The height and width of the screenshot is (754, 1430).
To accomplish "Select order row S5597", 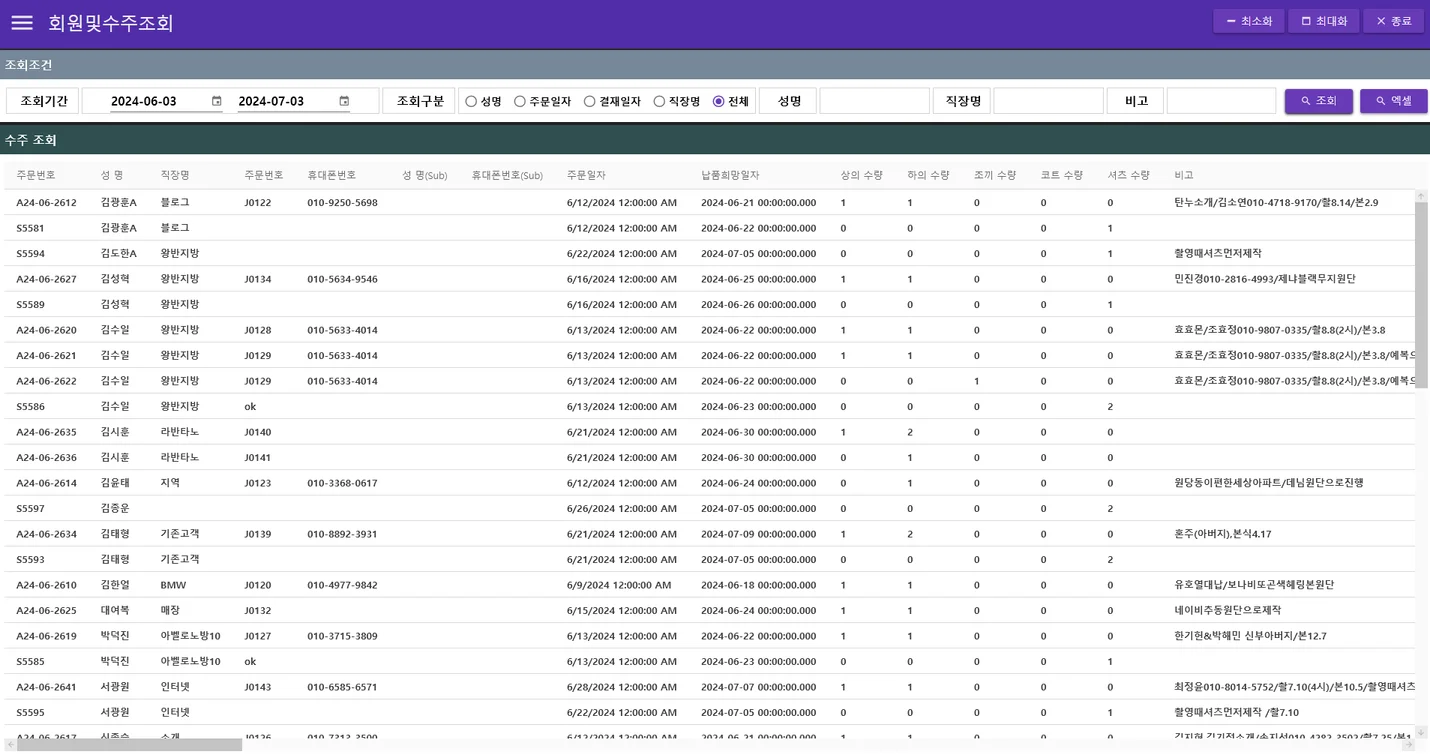I will point(709,508).
